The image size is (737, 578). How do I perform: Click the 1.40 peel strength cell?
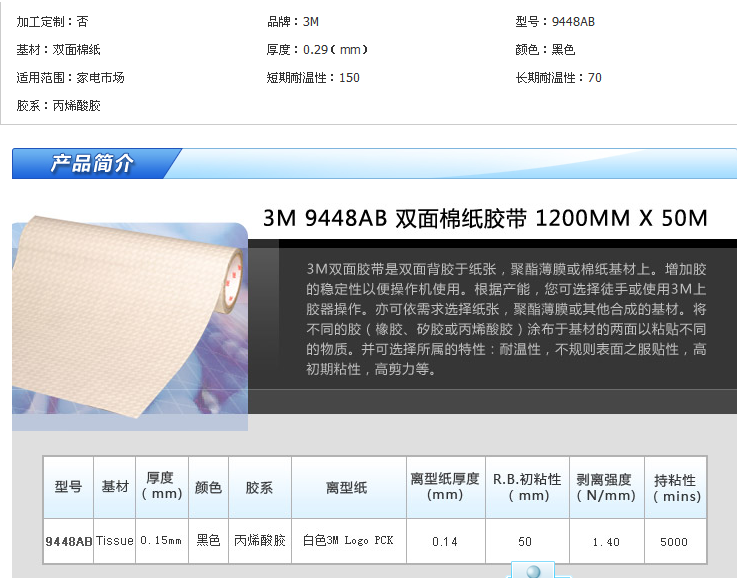606,541
